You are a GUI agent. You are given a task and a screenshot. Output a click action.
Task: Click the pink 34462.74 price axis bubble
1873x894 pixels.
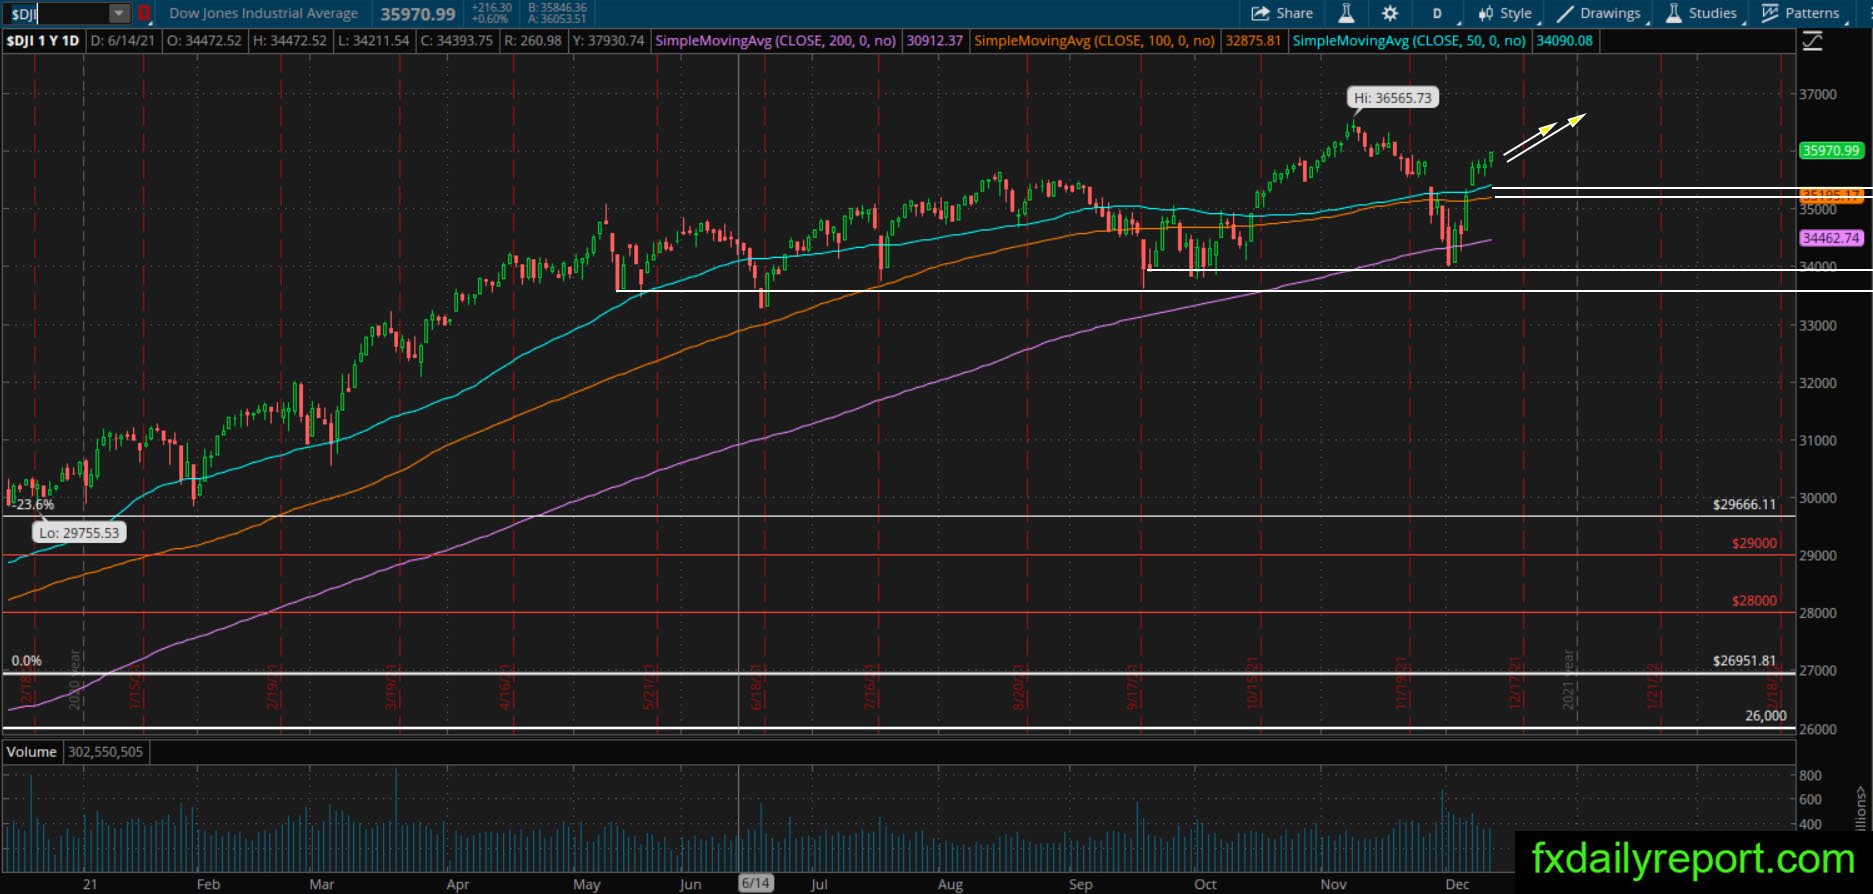point(1831,238)
